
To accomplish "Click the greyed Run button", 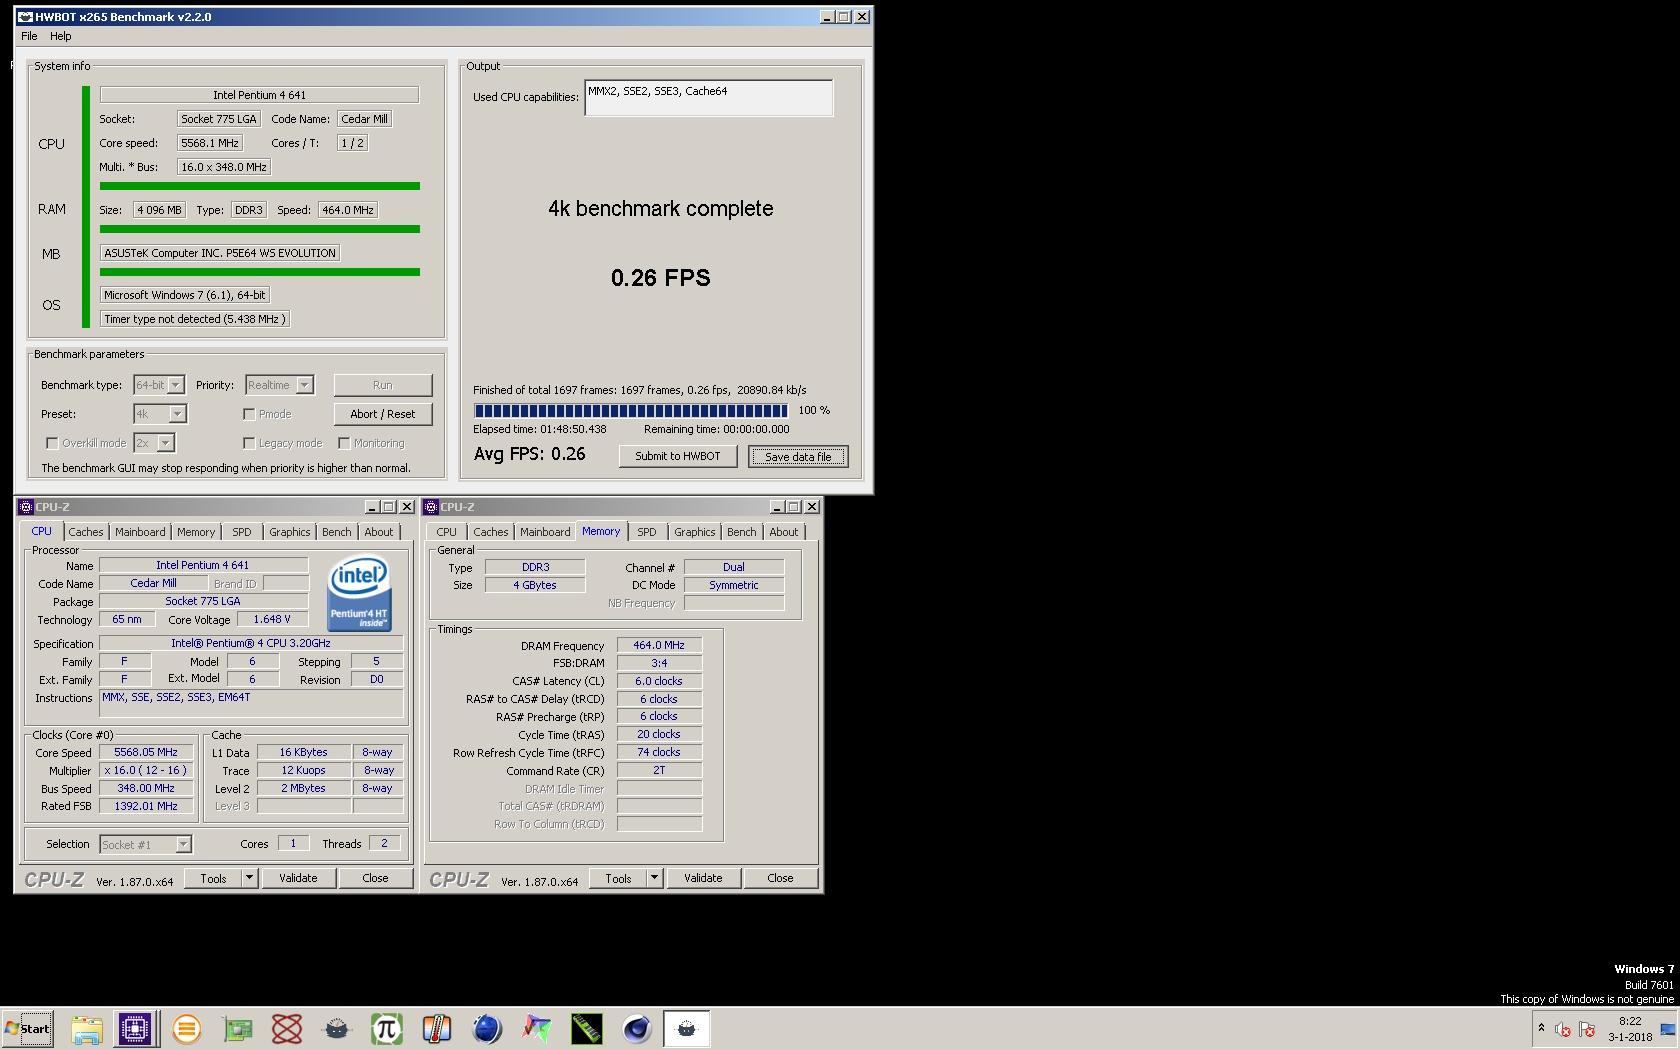I will [x=383, y=385].
